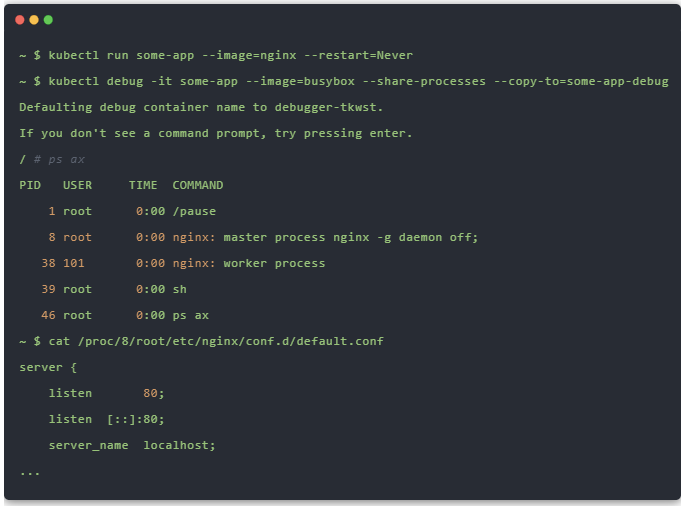Viewport: 684px width, 506px height.
Task: Click the 'server_name localhost;' line
Action: [x=132, y=445]
